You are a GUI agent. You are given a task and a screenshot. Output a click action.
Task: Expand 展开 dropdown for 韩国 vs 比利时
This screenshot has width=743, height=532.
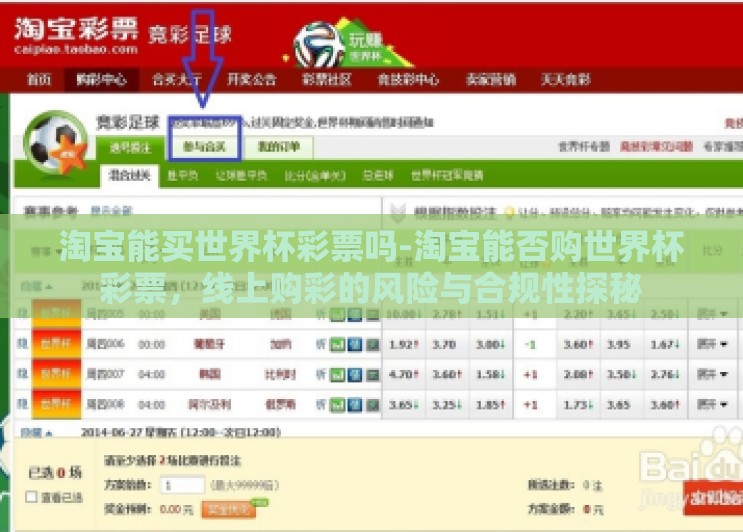712,375
